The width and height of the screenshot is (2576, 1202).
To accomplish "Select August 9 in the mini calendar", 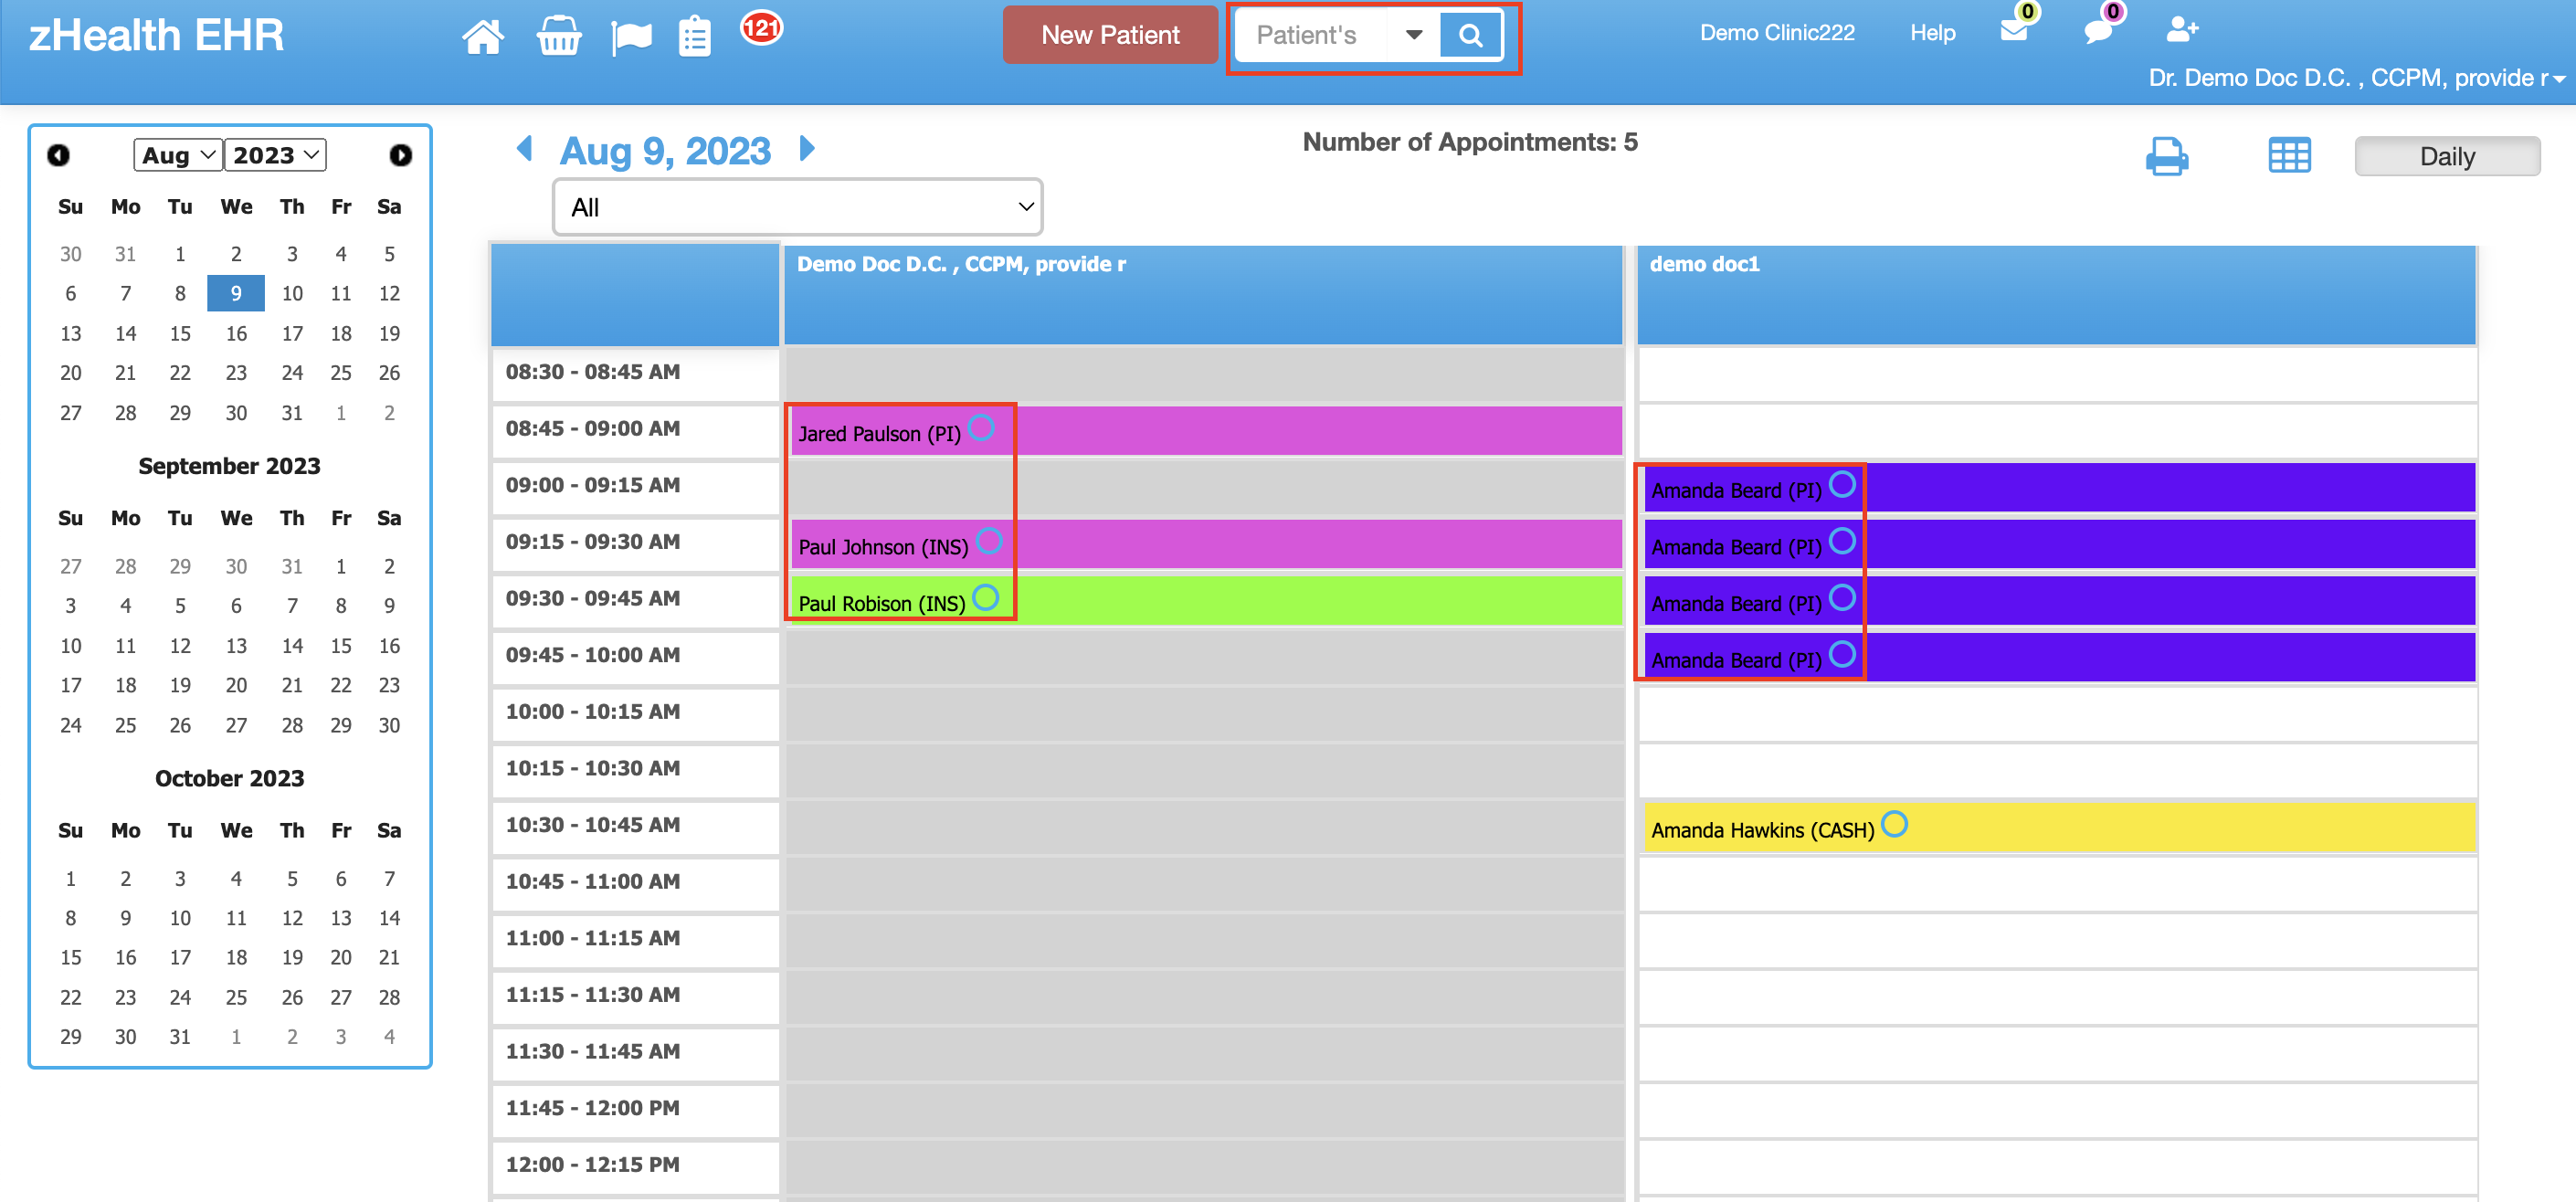I will pos(236,293).
